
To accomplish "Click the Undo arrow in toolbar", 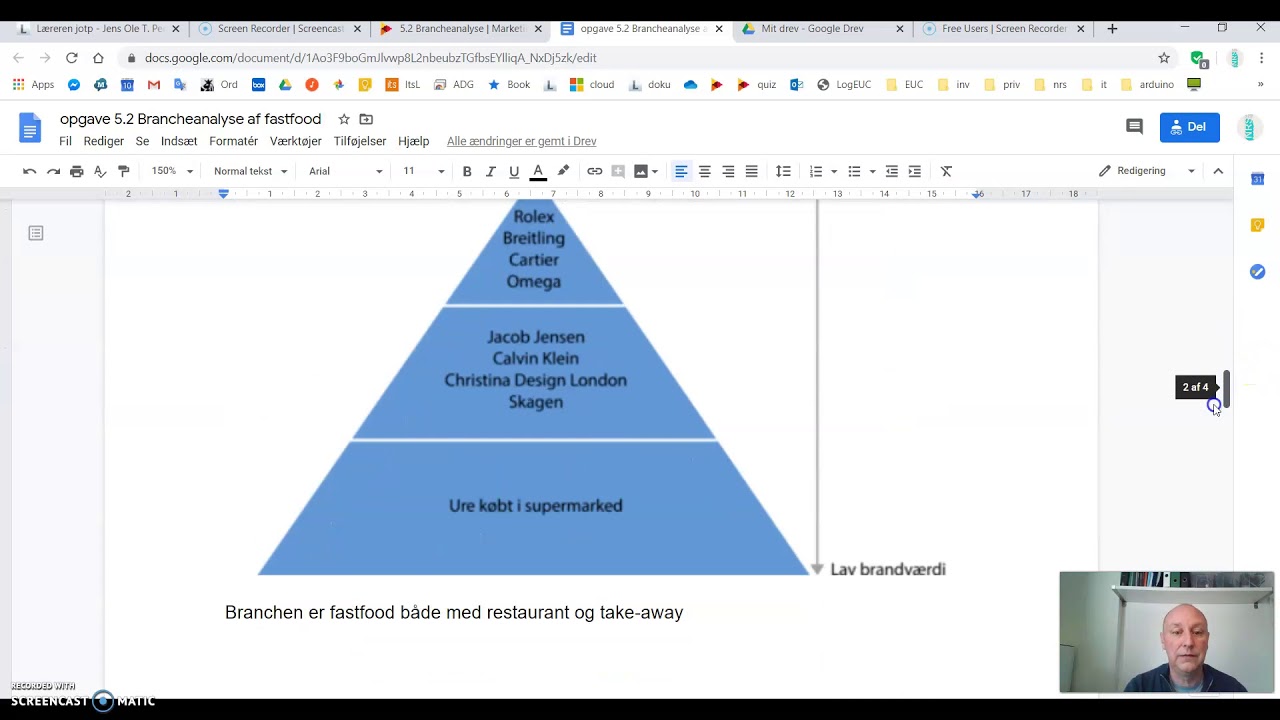I will point(30,171).
